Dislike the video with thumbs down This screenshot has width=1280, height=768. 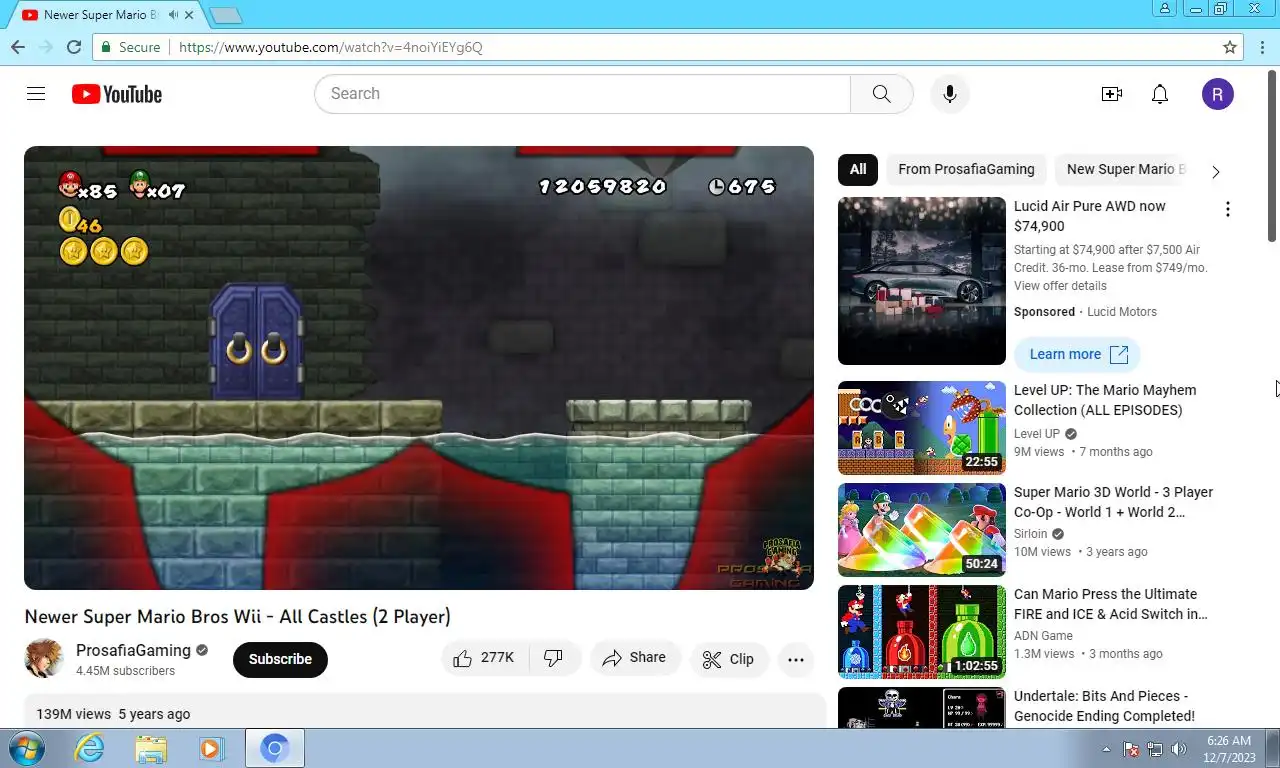coord(553,658)
